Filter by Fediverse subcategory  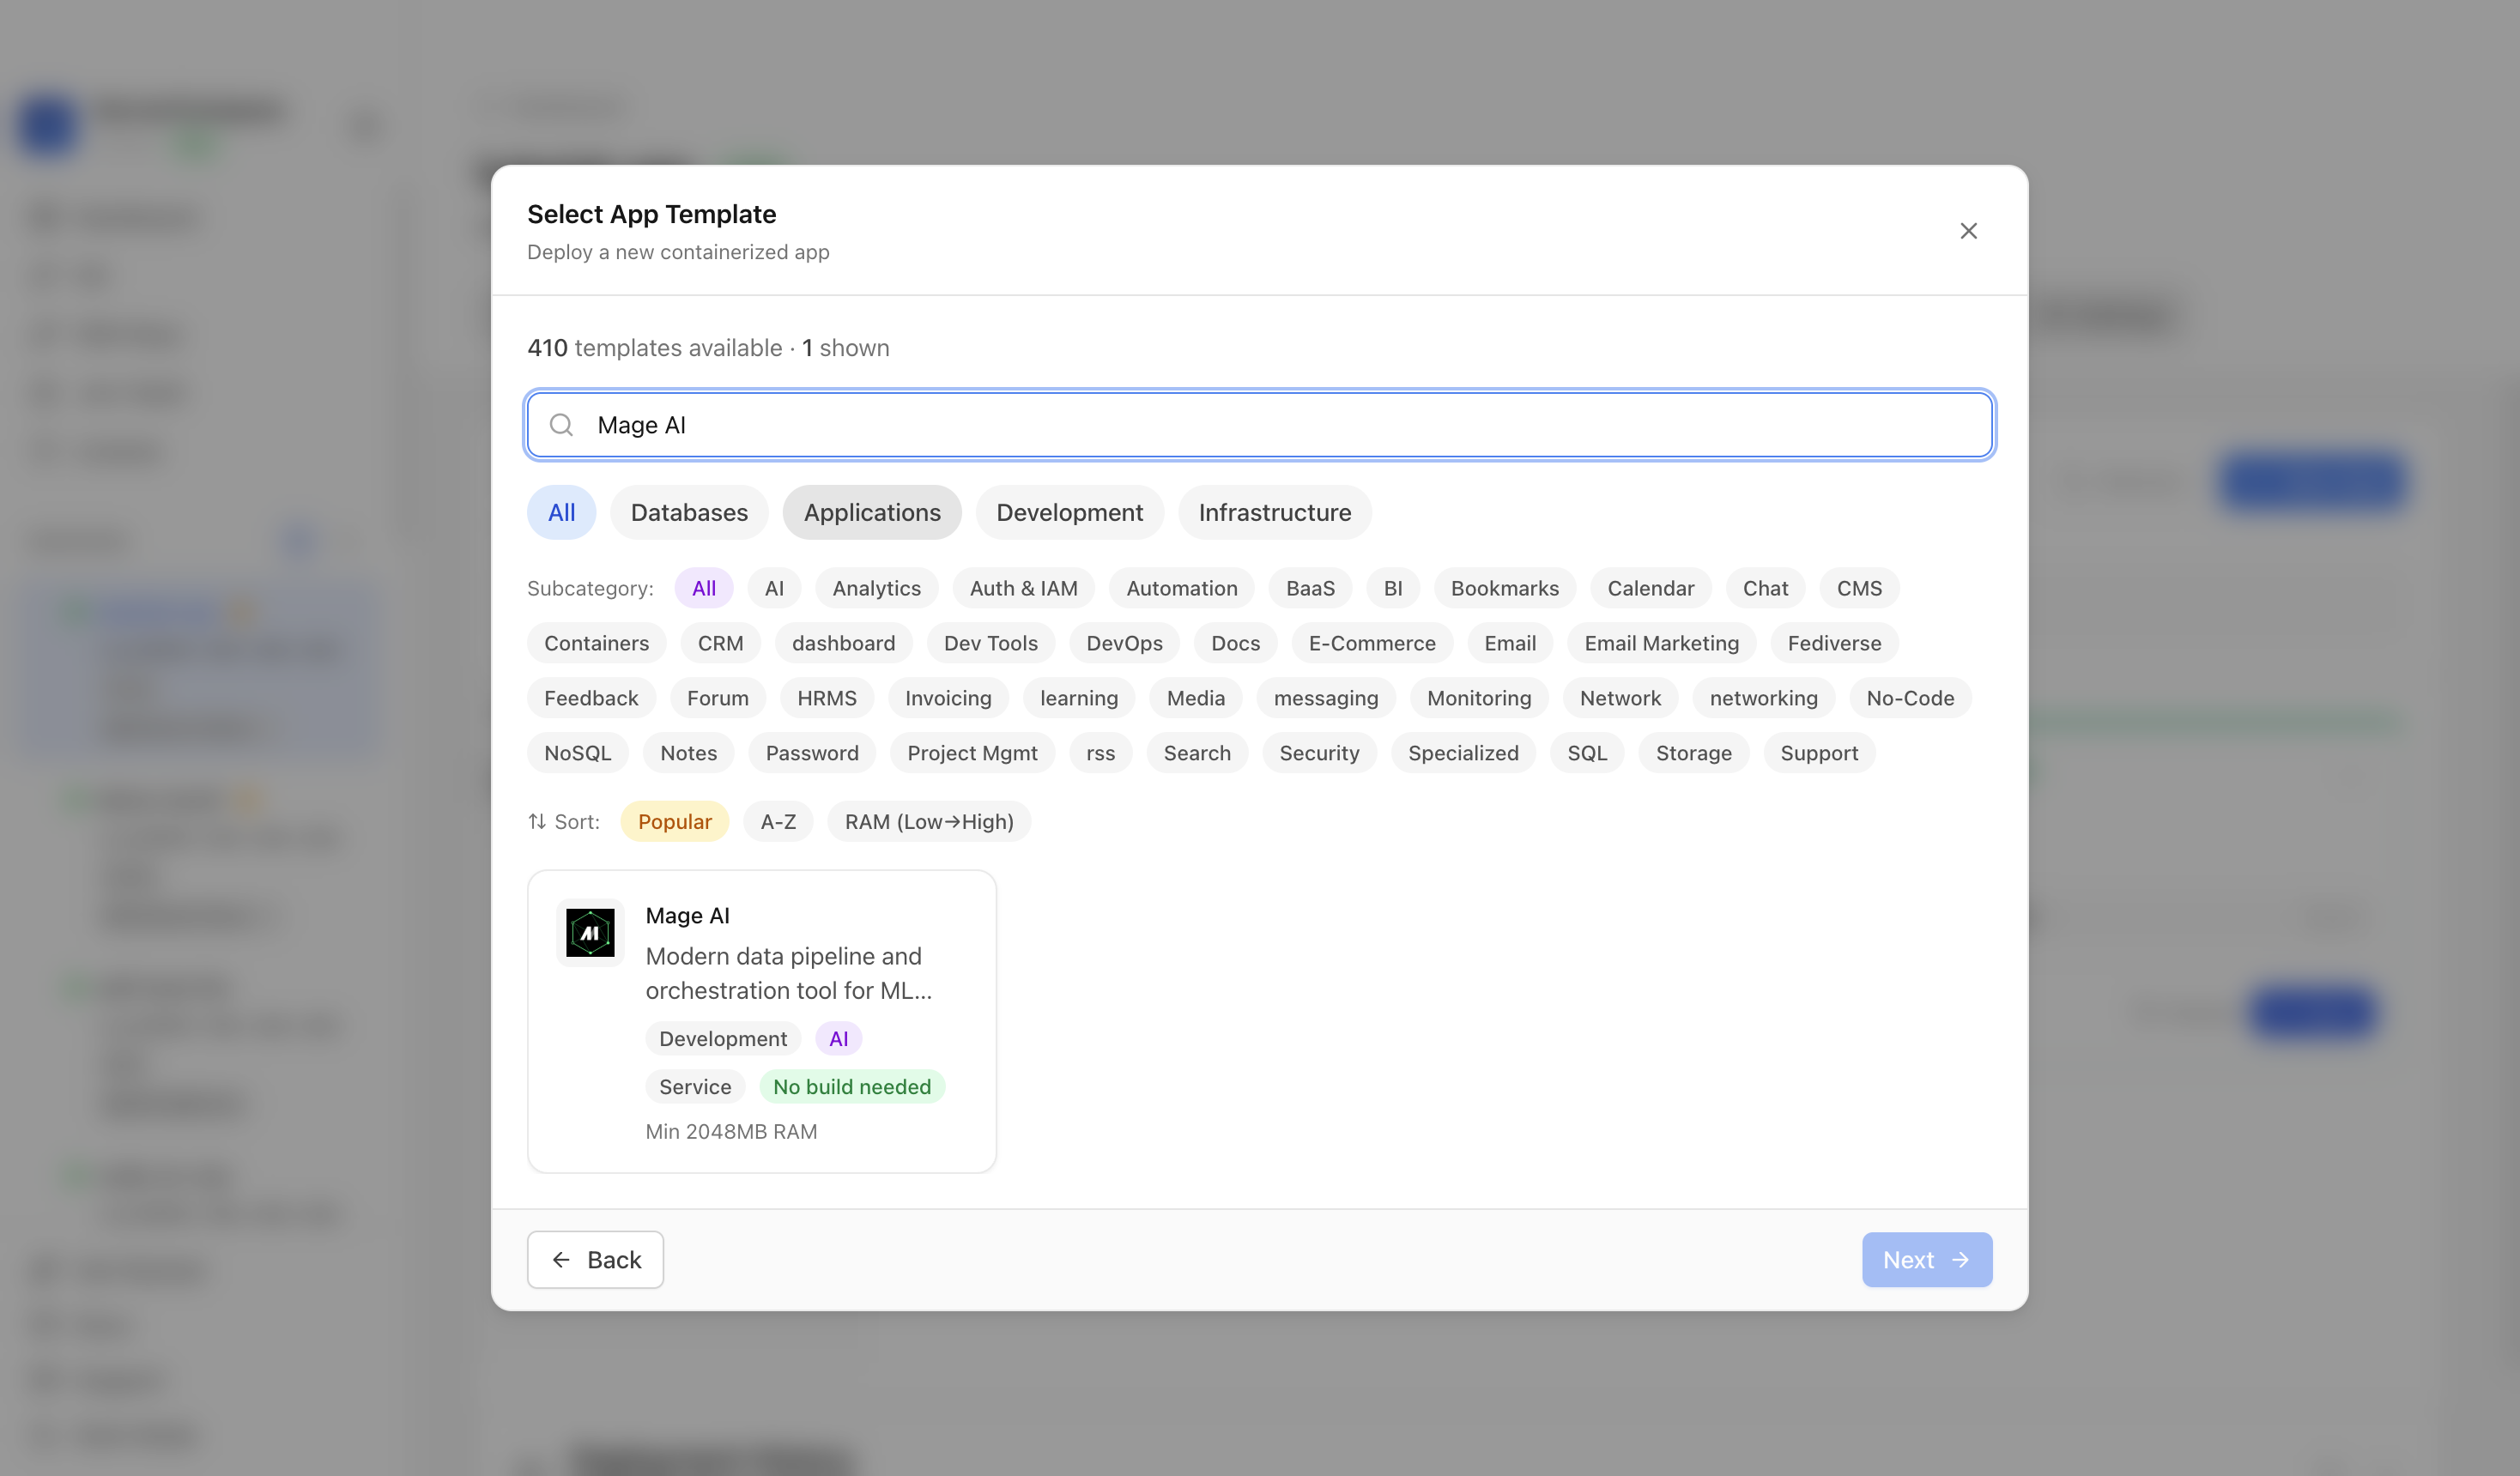[1834, 643]
